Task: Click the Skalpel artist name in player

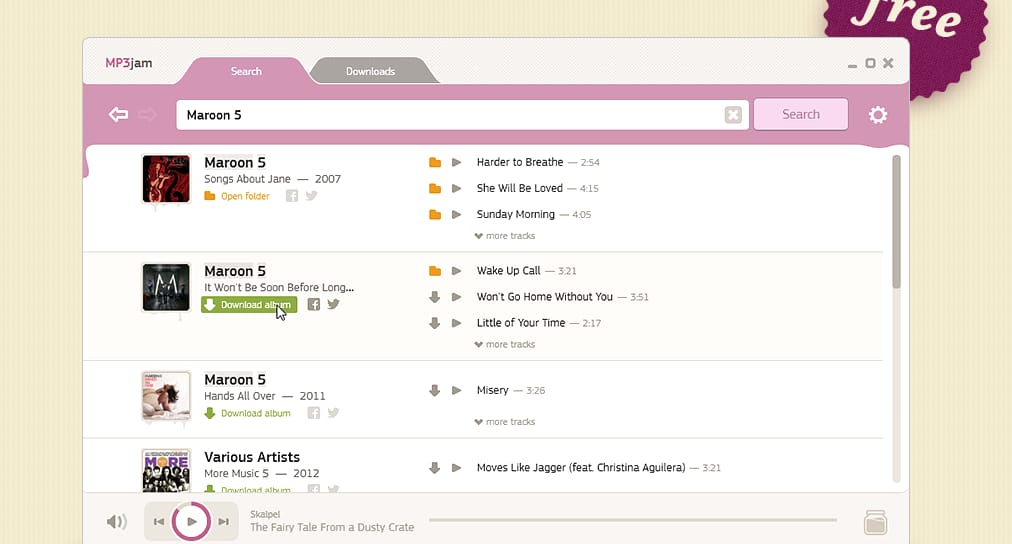Action: pos(265,514)
